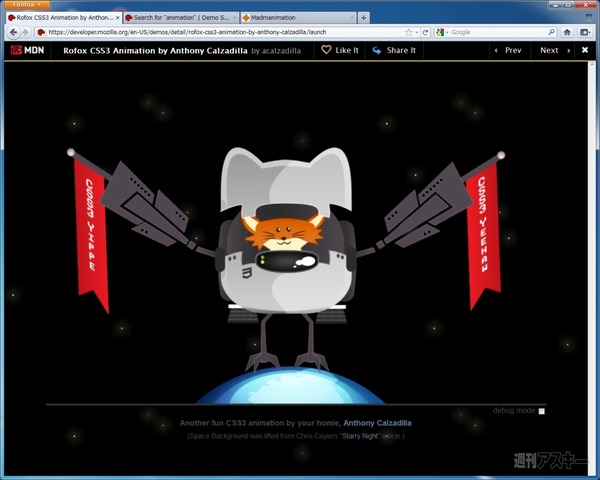The width and height of the screenshot is (600, 480).
Task: Close the Search for "animation" tab
Action: point(235,18)
